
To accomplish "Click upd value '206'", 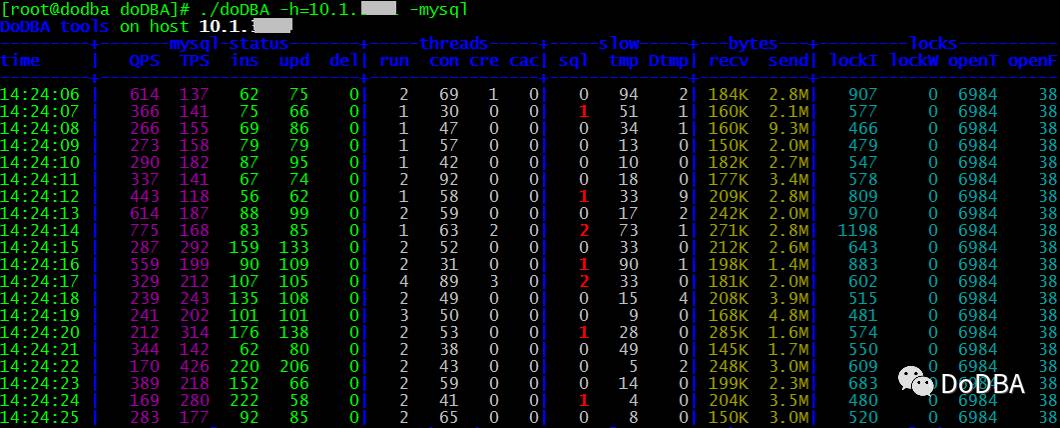I will pyautogui.click(x=295, y=366).
